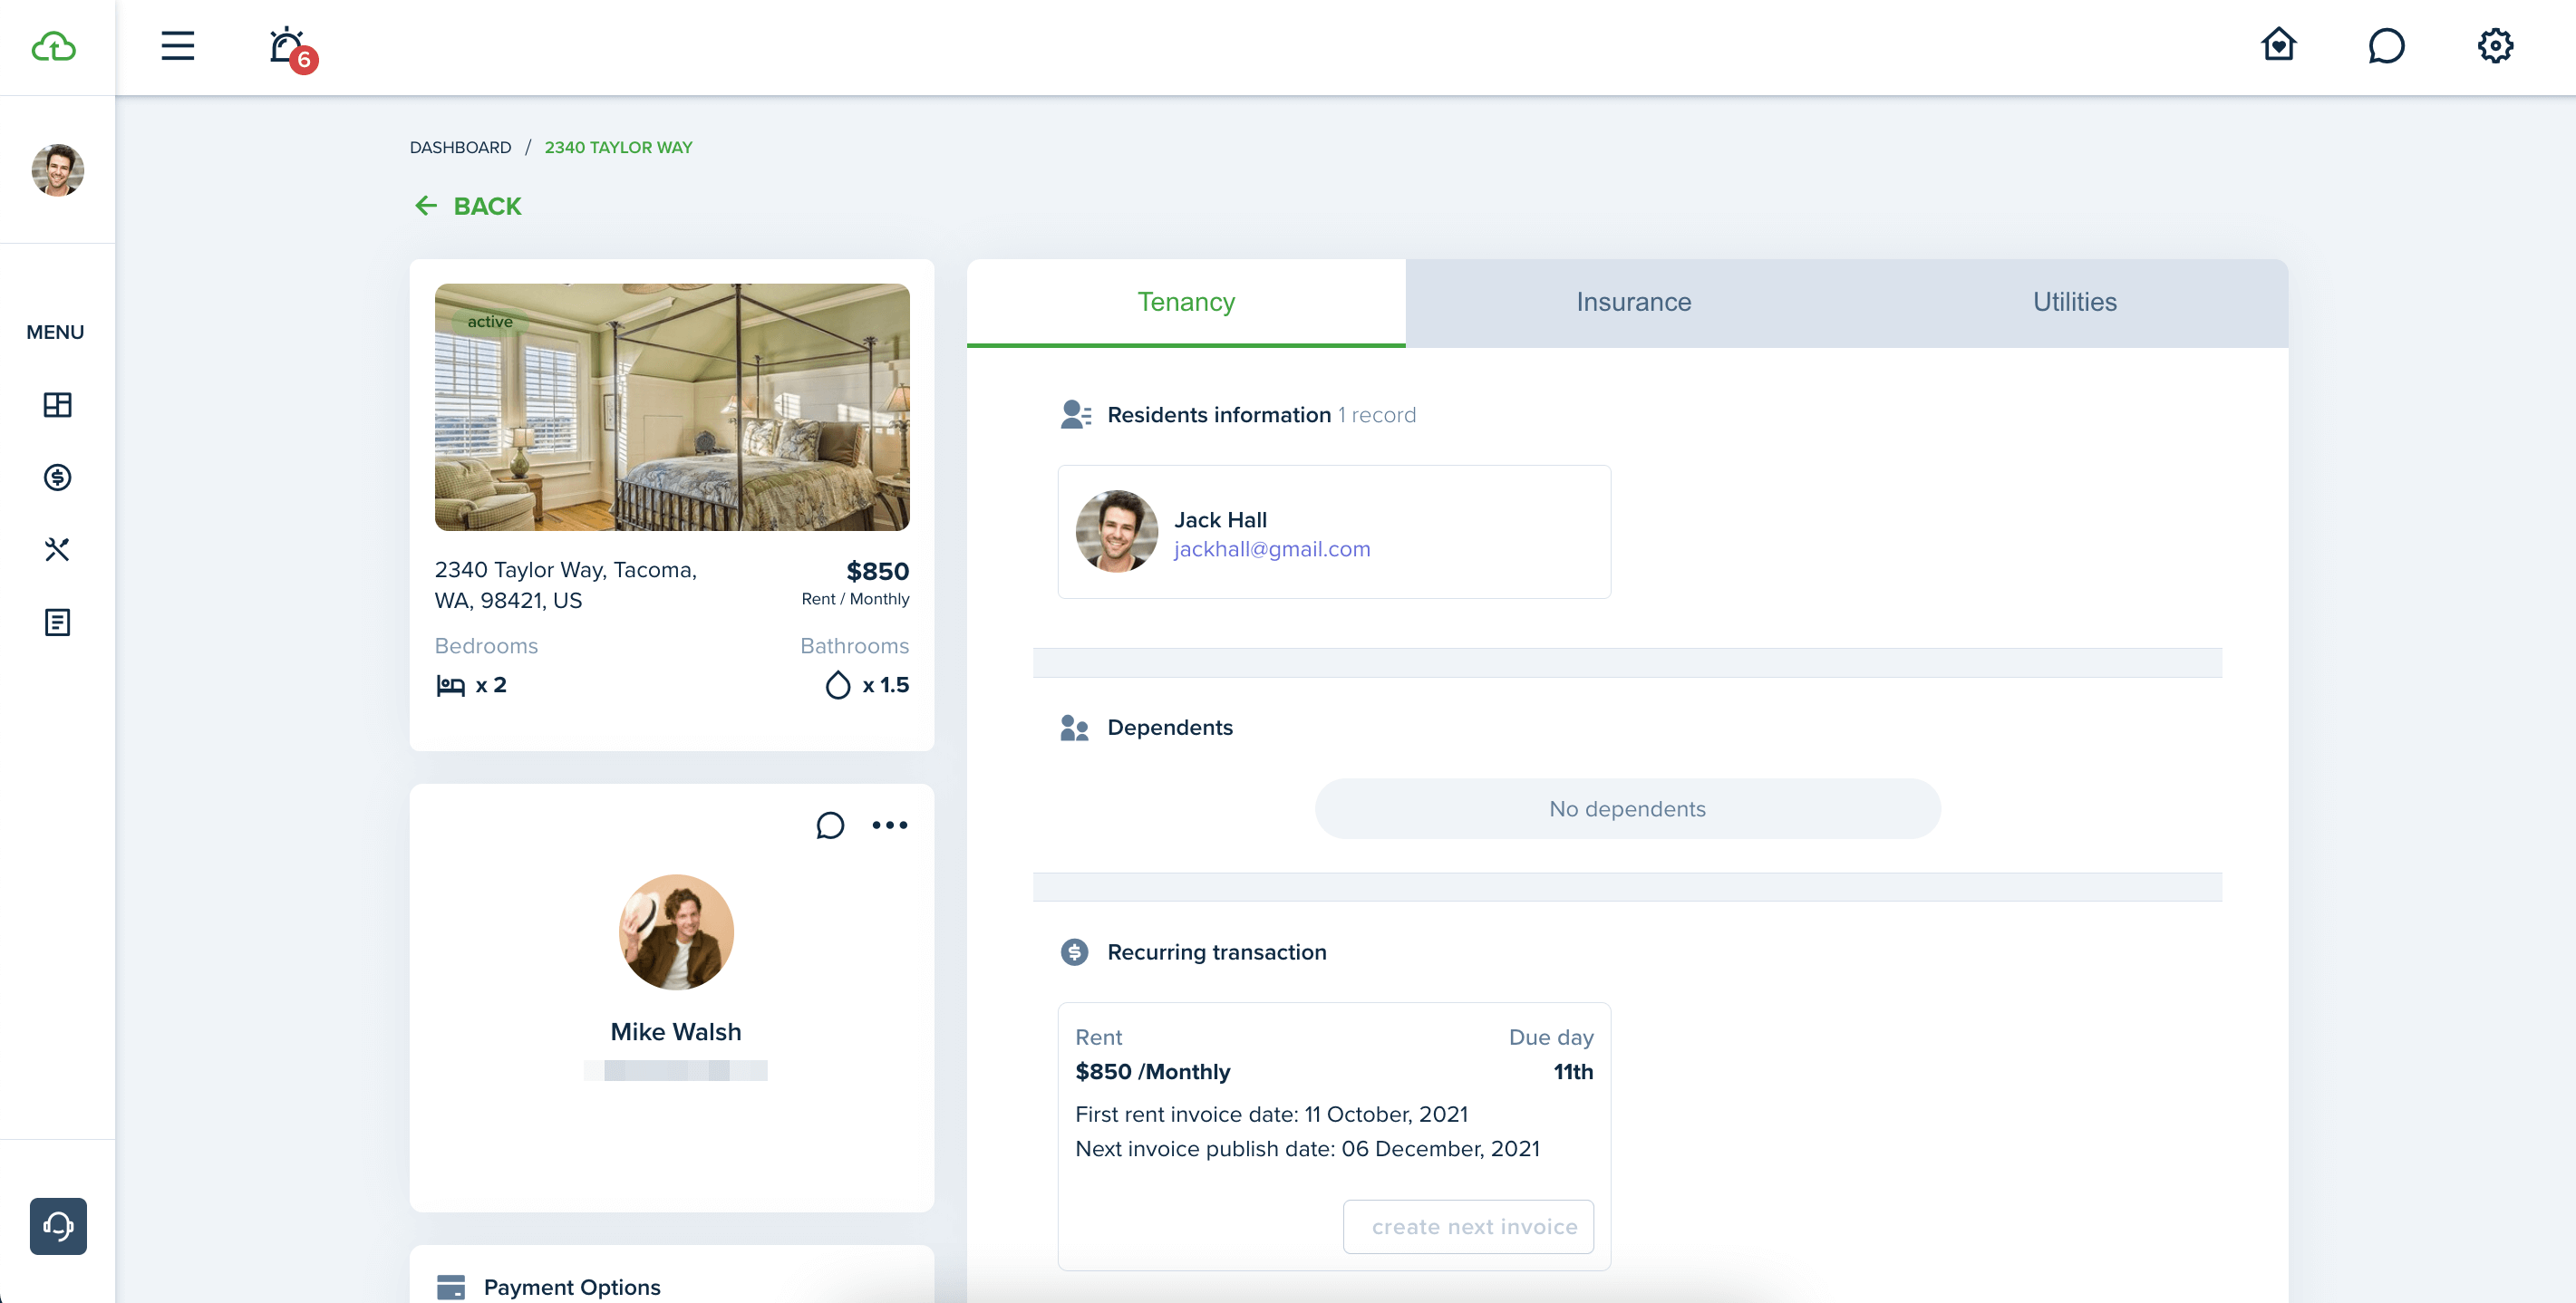Image resolution: width=2576 pixels, height=1303 pixels.
Task: Open the chat bubble icon in header
Action: 2387,46
